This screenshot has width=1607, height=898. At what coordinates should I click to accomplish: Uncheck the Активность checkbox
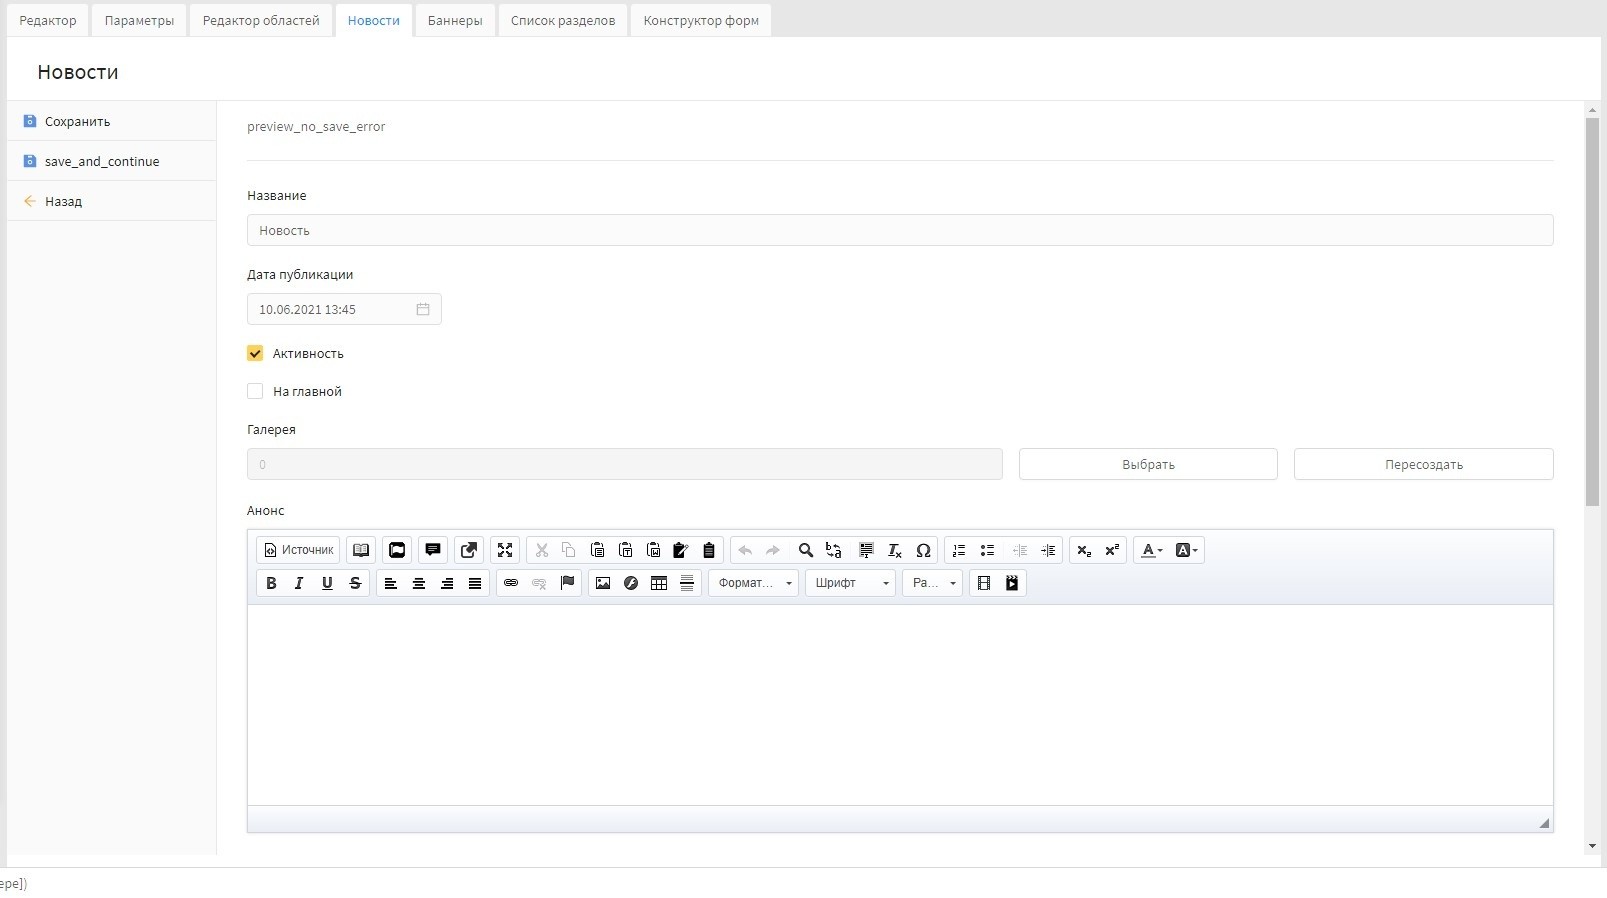(x=255, y=353)
